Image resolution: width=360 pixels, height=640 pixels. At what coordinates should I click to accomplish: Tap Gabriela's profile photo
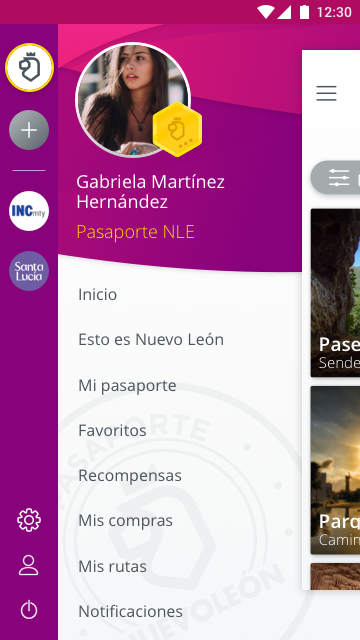[x=133, y=100]
